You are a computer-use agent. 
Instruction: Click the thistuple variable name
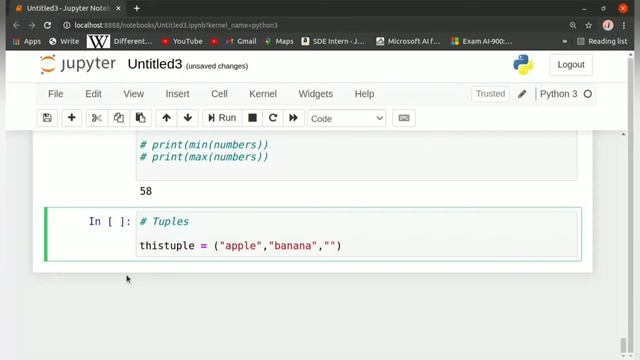pos(167,246)
